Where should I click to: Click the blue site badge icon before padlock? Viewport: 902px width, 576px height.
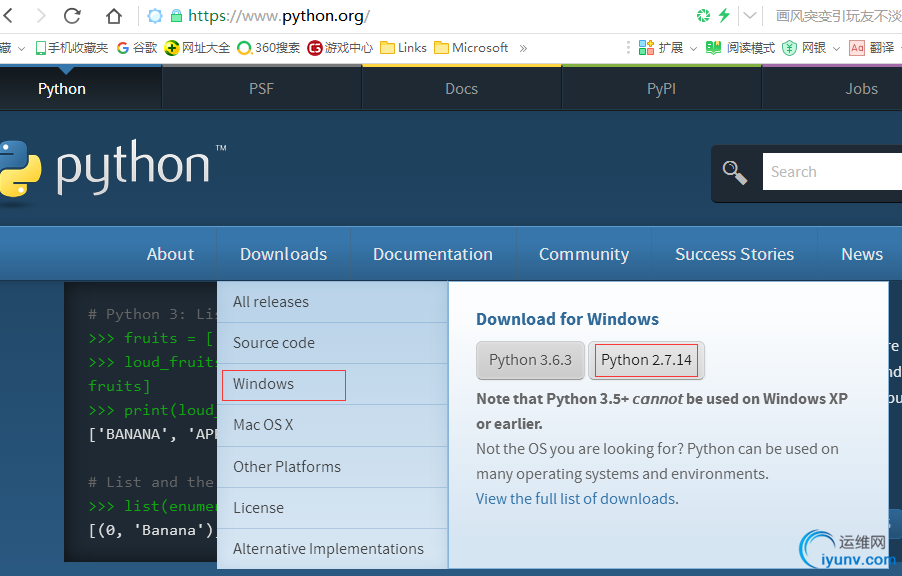coord(155,16)
